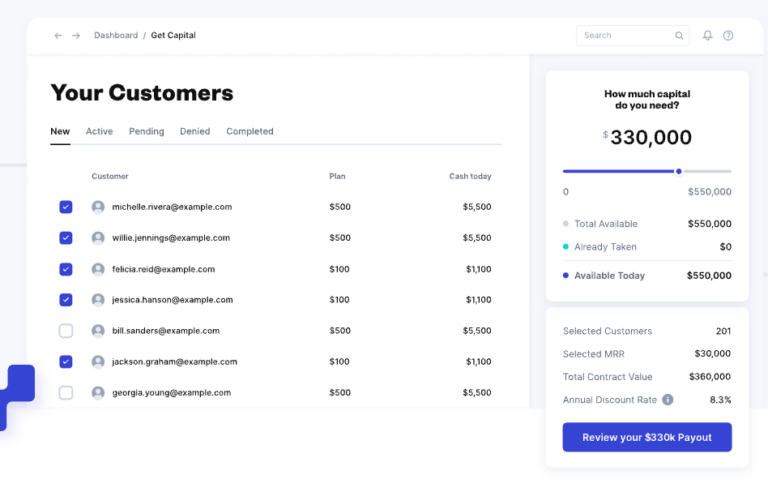The image size is (768, 479).
Task: Click avatar icon for georgia.young@example.com
Action: [x=98, y=393]
